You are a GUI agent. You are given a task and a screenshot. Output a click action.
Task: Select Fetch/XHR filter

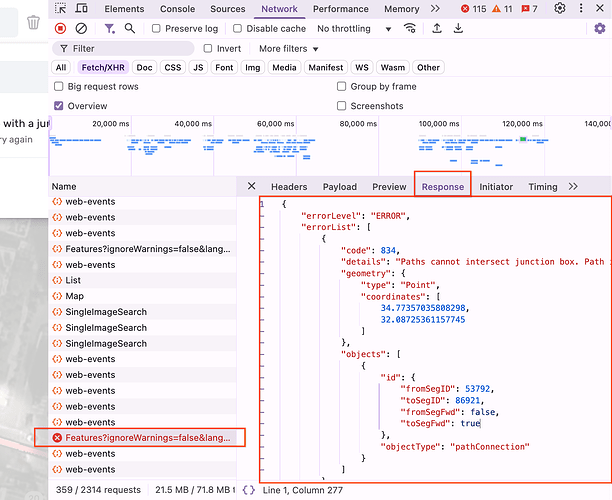pyautogui.click(x=103, y=68)
